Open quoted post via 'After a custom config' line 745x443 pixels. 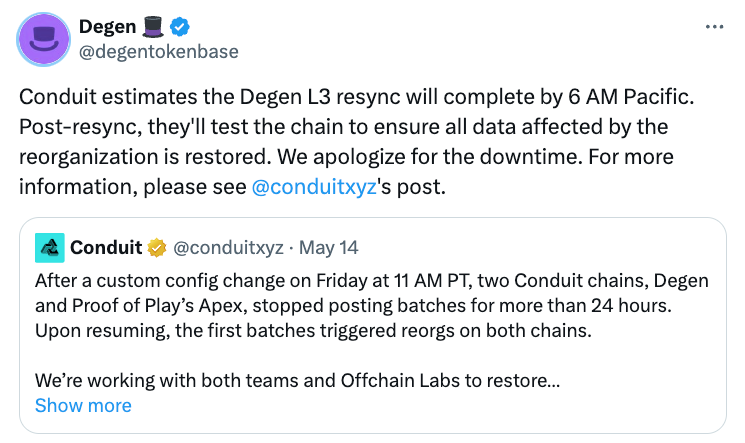pyautogui.click(x=372, y=281)
